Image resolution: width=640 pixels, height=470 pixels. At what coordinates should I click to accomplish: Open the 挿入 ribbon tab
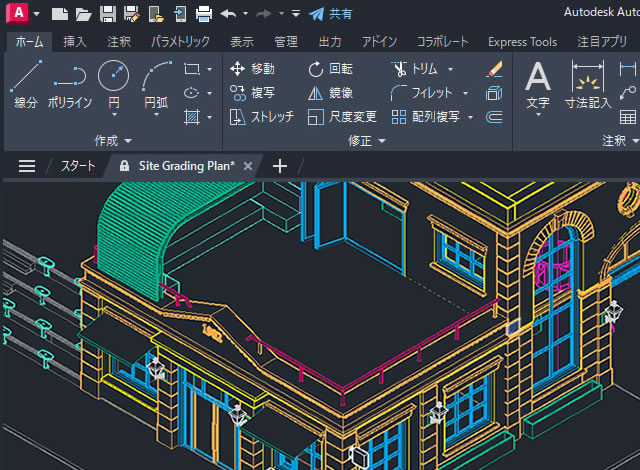coord(75,42)
